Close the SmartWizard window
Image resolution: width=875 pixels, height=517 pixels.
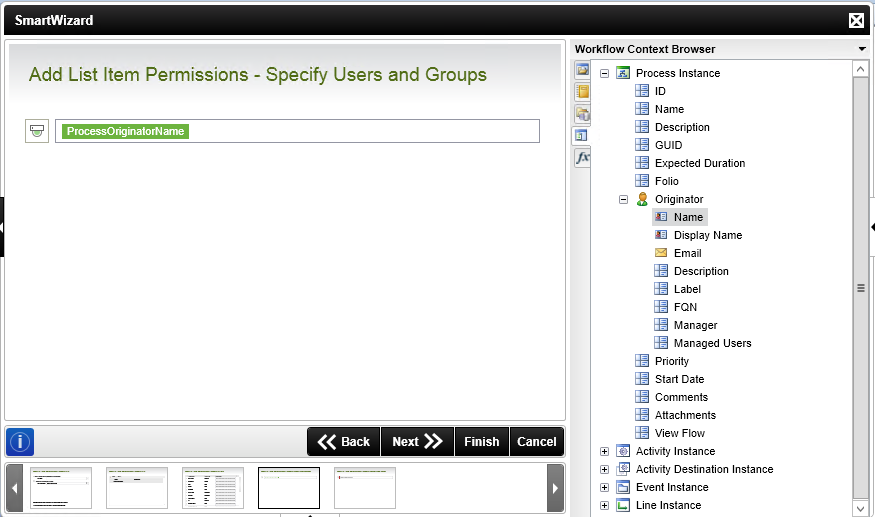pyautogui.click(x=856, y=21)
